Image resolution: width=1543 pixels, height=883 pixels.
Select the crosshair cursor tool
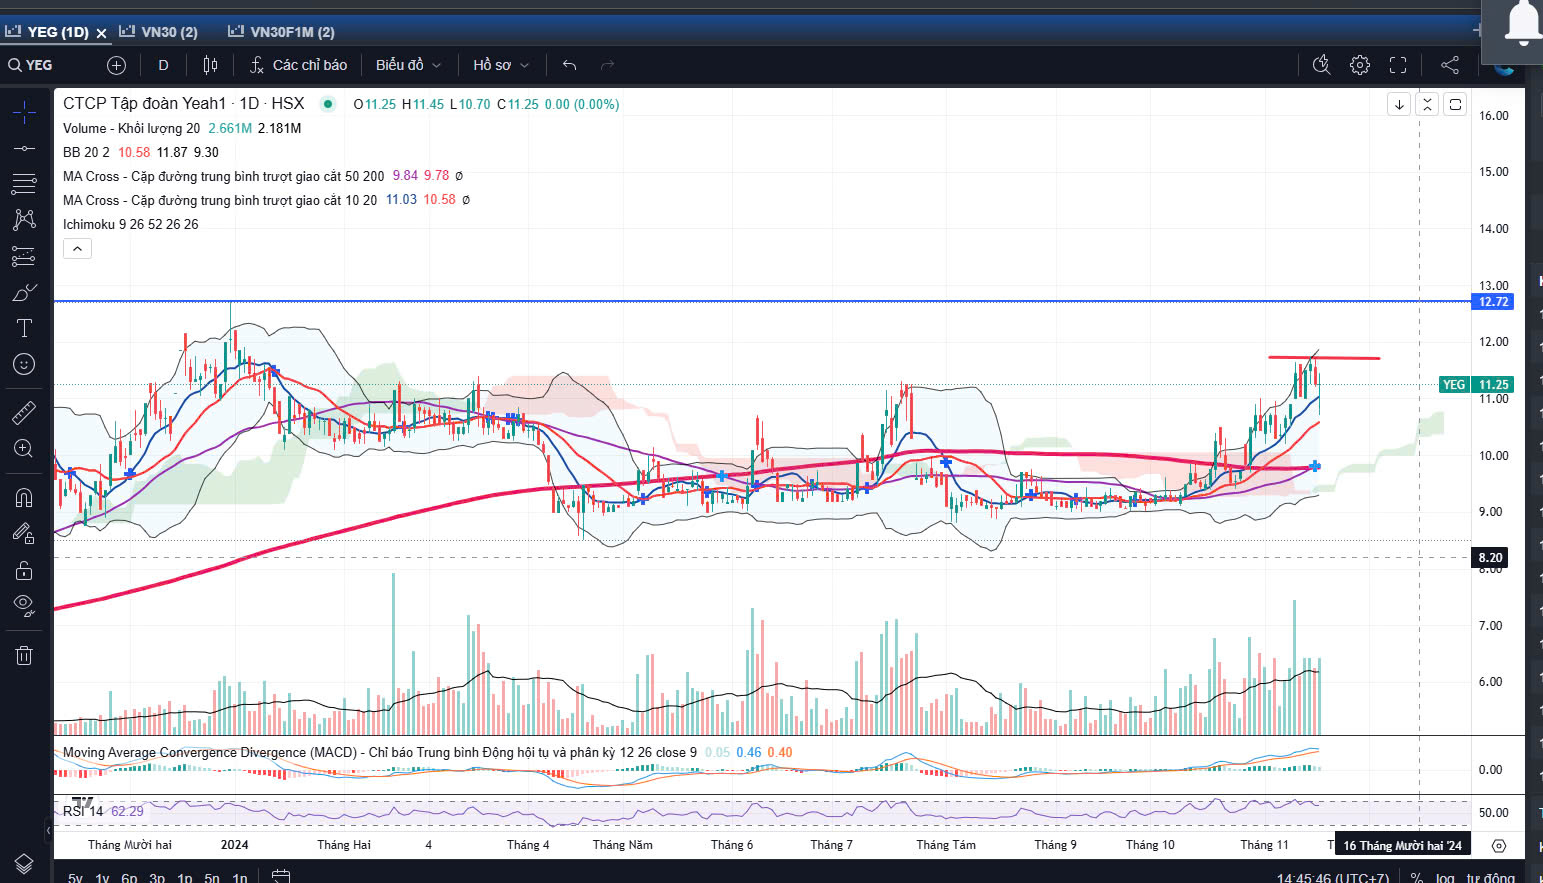point(24,112)
